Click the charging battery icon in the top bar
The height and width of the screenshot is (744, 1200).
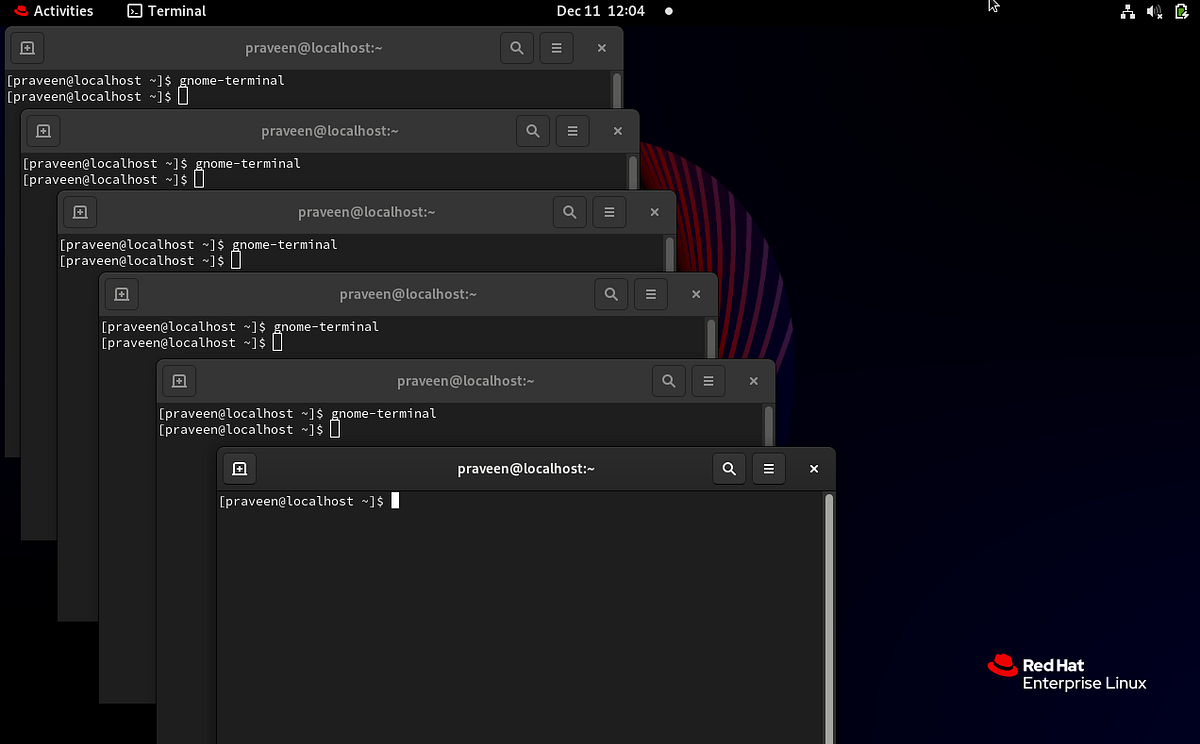point(1181,11)
